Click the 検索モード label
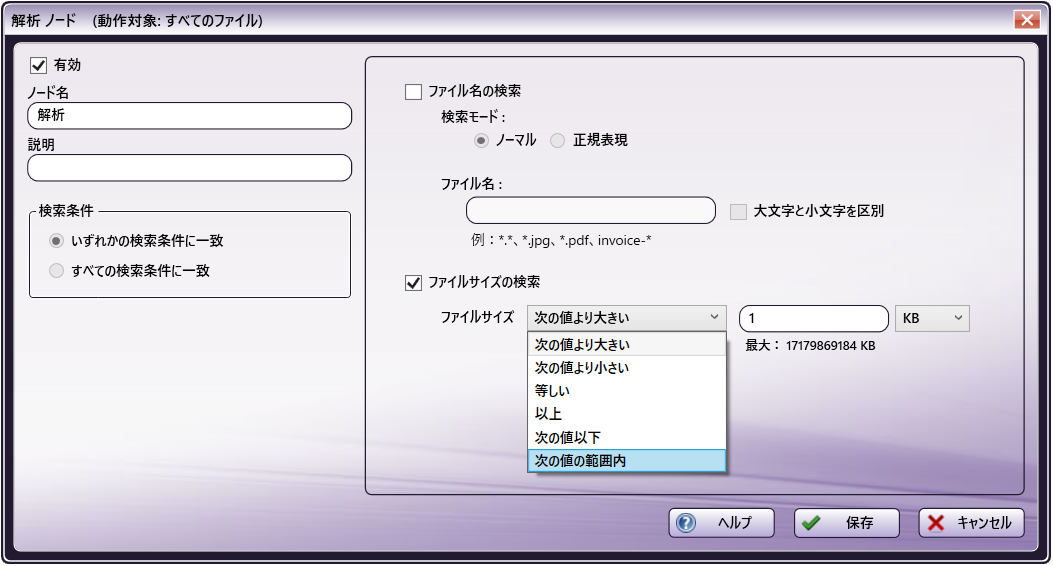This screenshot has height=566, width=1053. click(473, 117)
